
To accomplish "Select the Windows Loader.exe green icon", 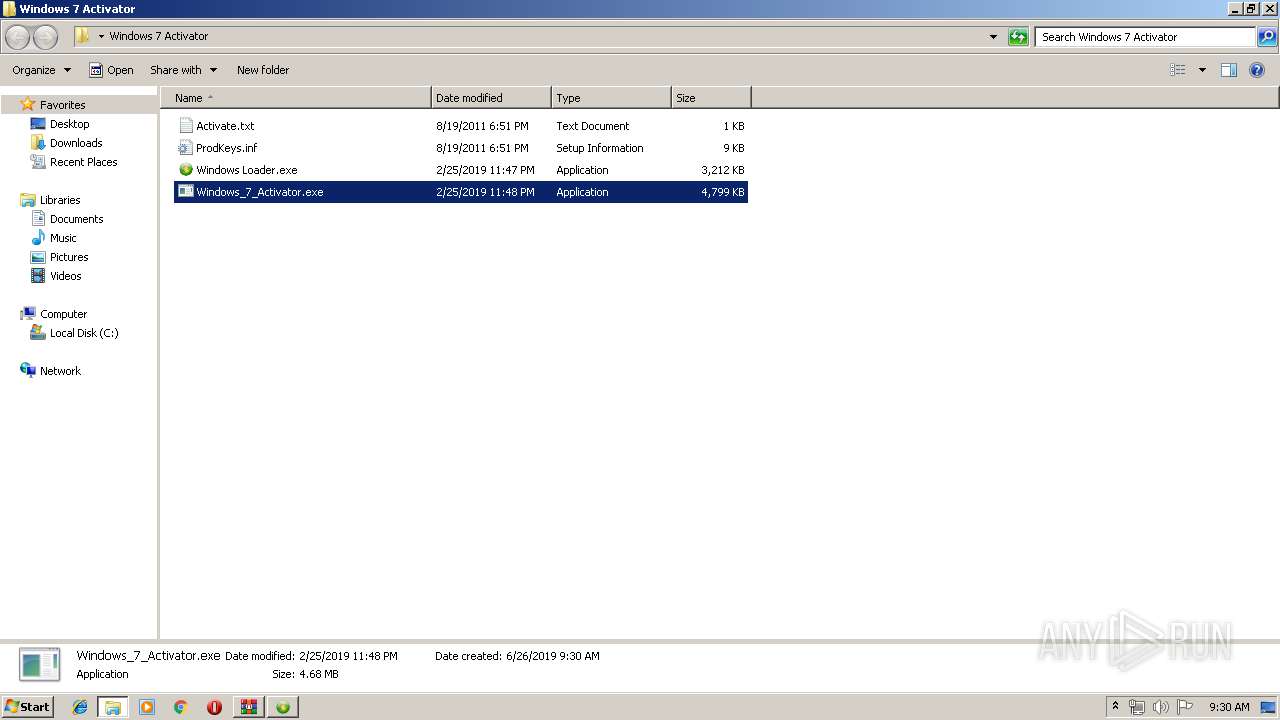I will [185, 170].
